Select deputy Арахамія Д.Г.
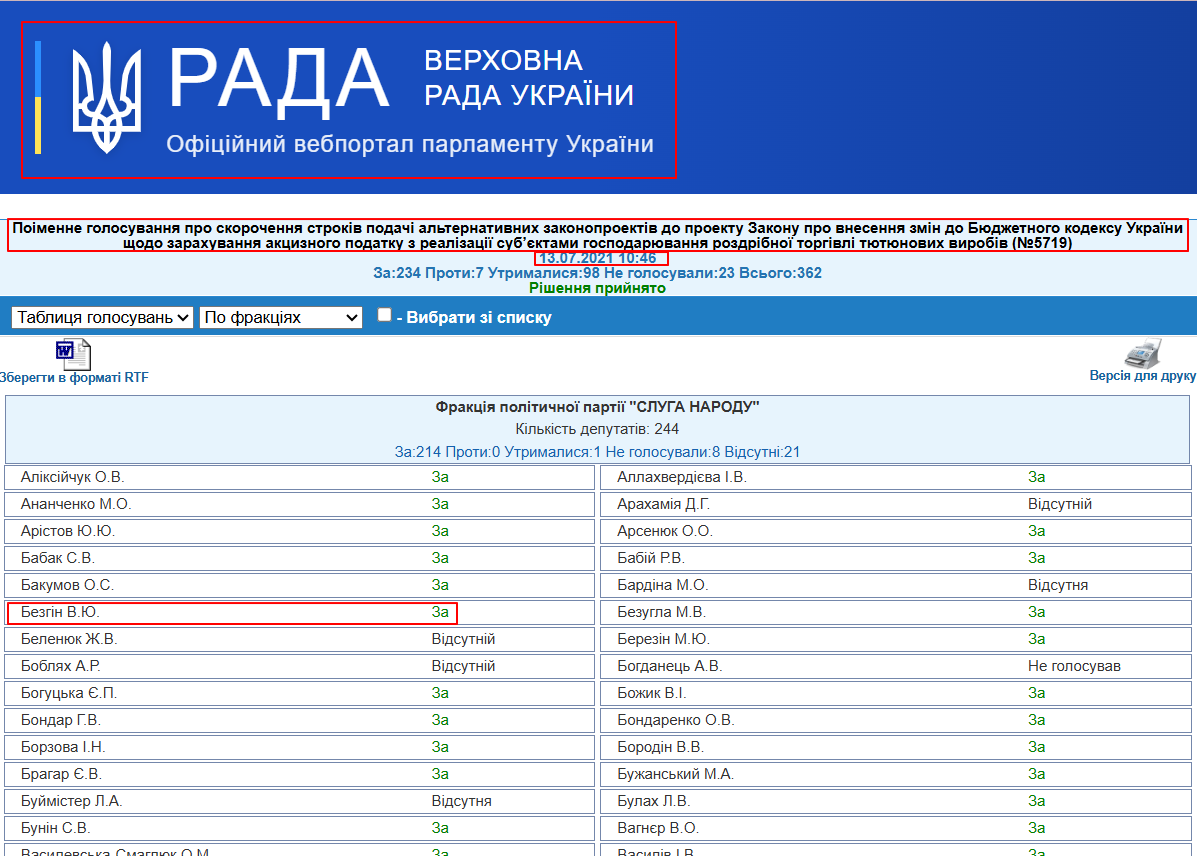Screen dimensions: 1197x856 (x=663, y=504)
